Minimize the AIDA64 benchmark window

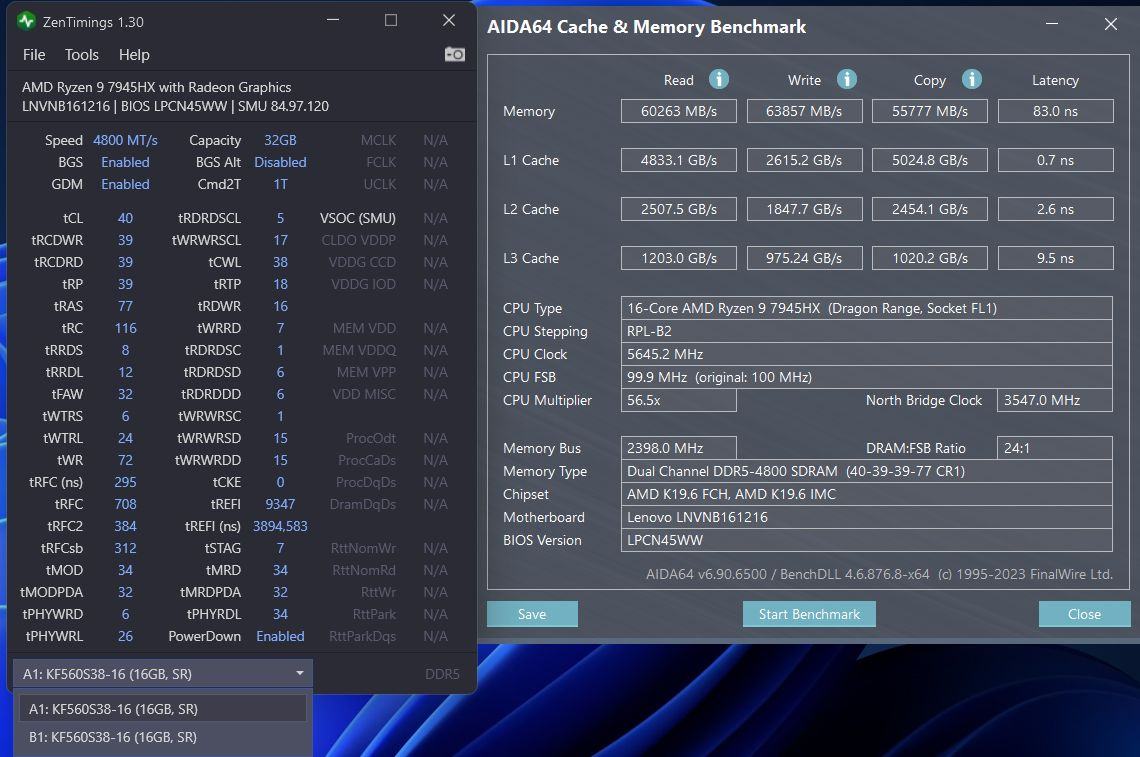pos(1052,24)
